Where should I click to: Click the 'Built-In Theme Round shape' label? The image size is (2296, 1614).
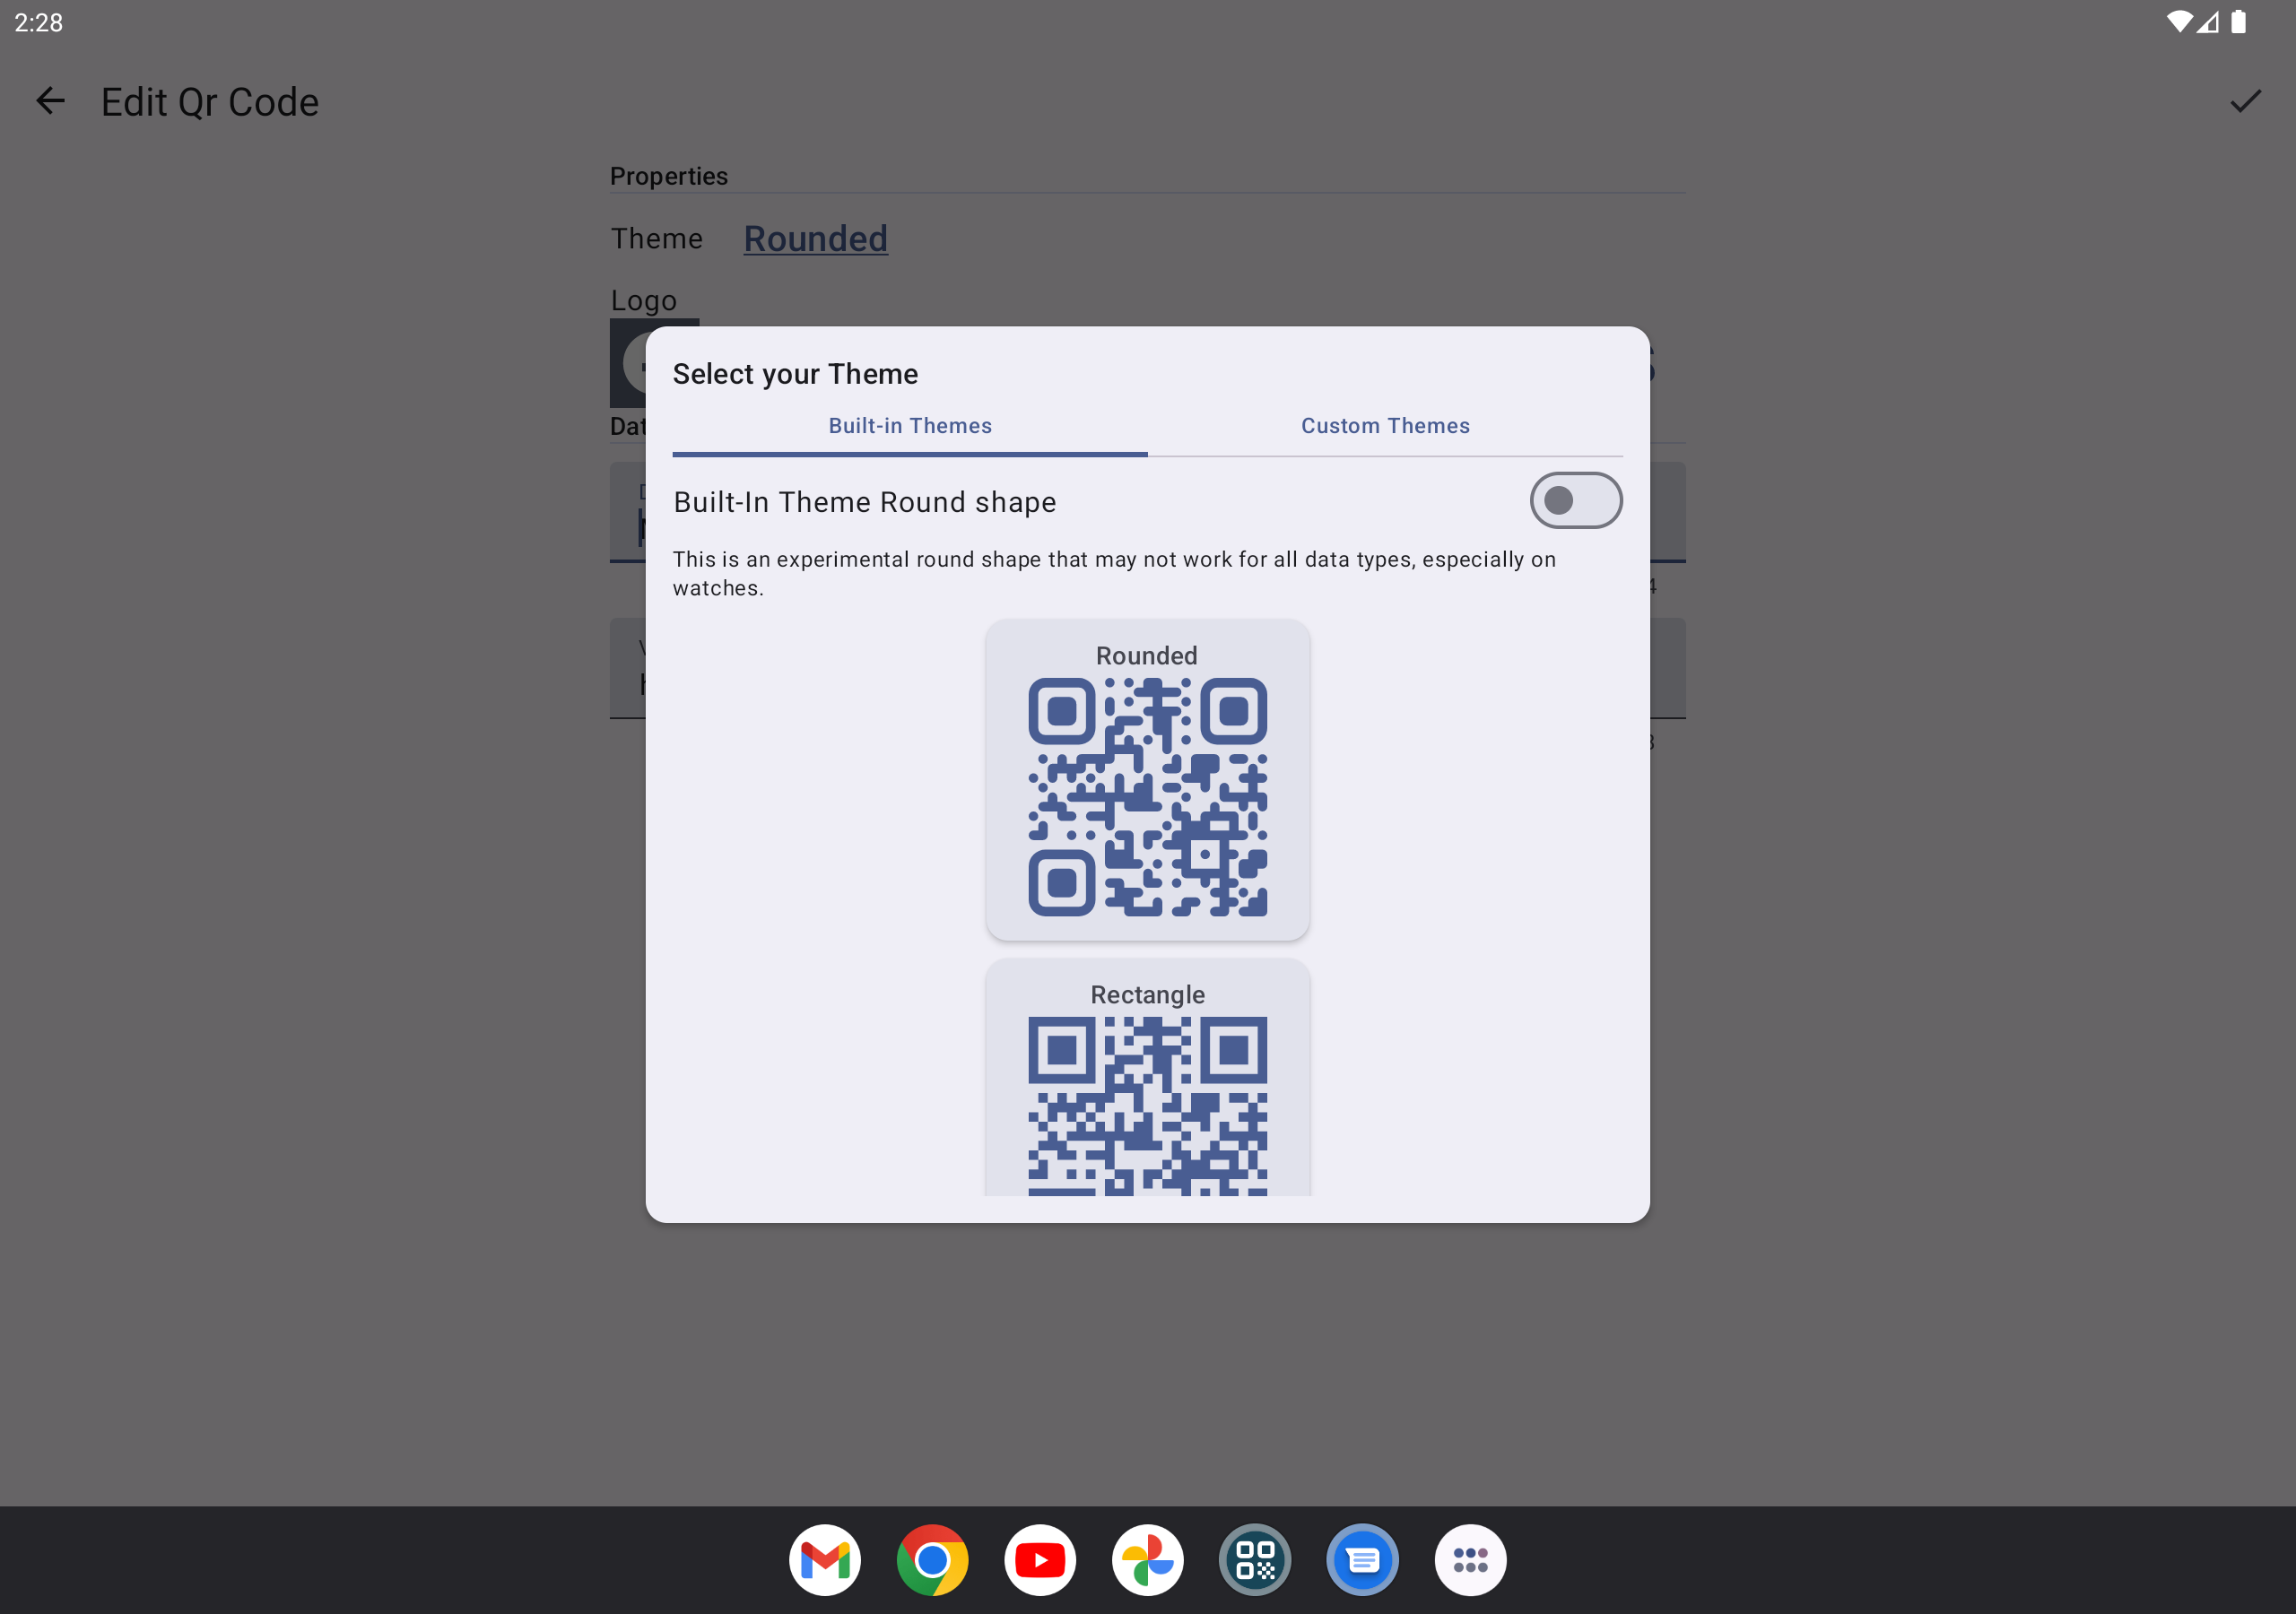[864, 502]
